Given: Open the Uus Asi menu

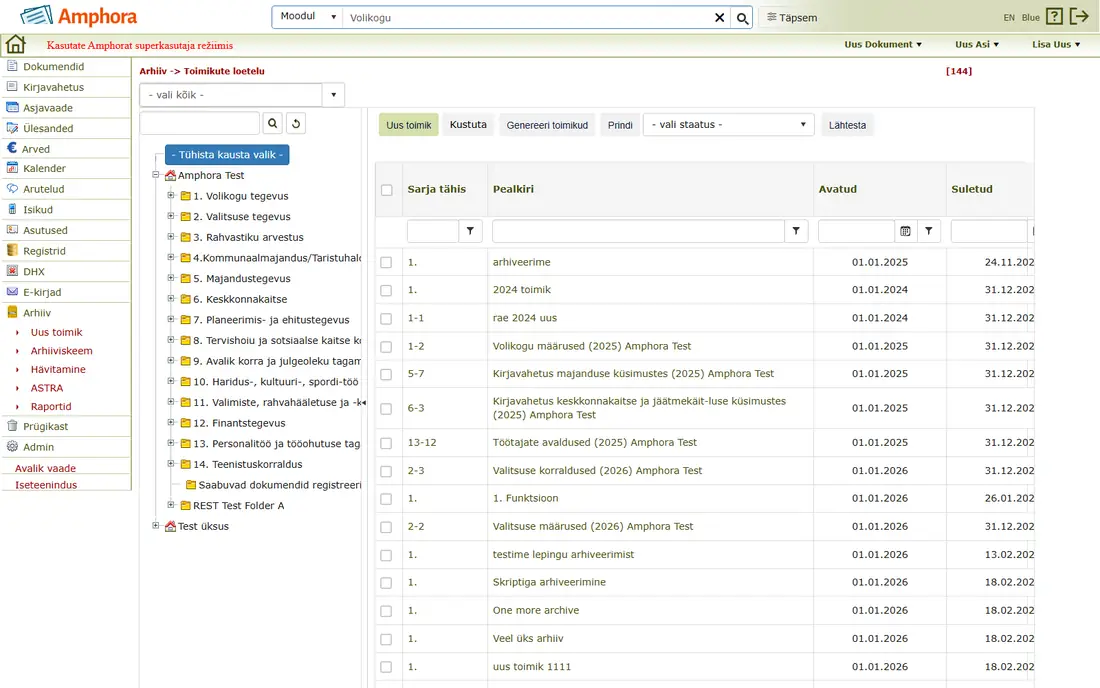Looking at the screenshot, I should click(977, 44).
